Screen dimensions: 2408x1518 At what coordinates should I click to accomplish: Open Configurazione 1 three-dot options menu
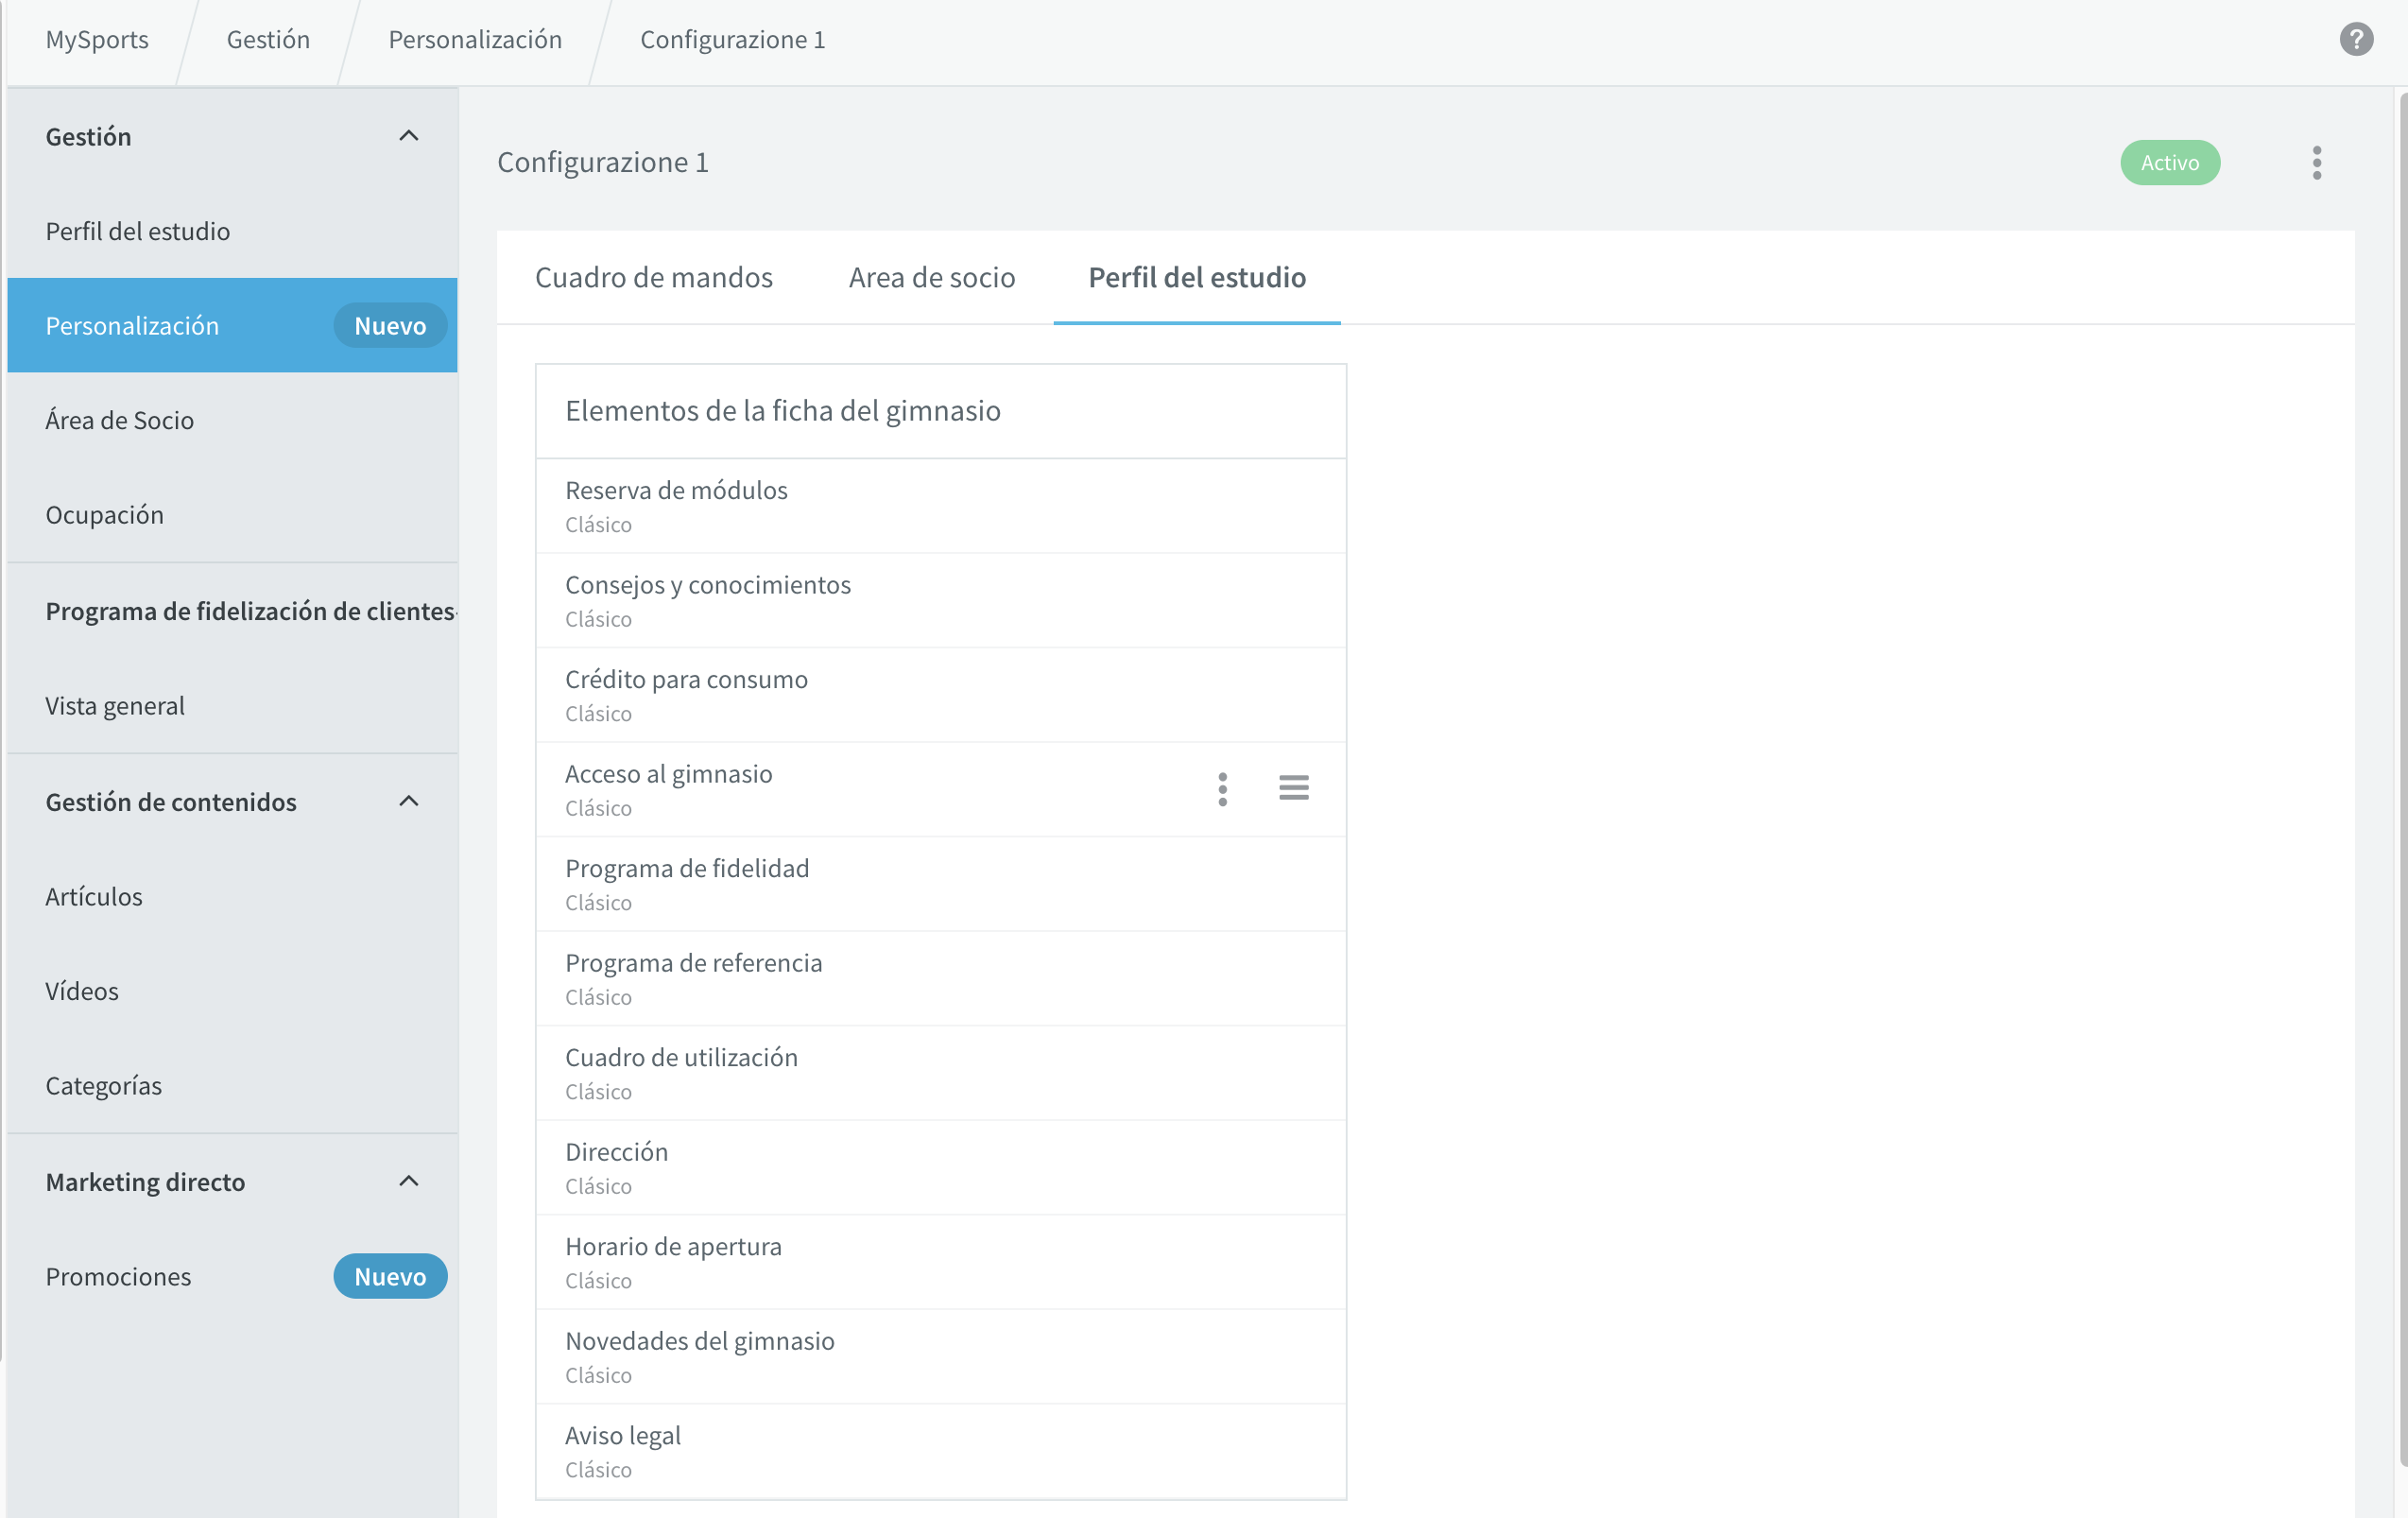point(2316,163)
